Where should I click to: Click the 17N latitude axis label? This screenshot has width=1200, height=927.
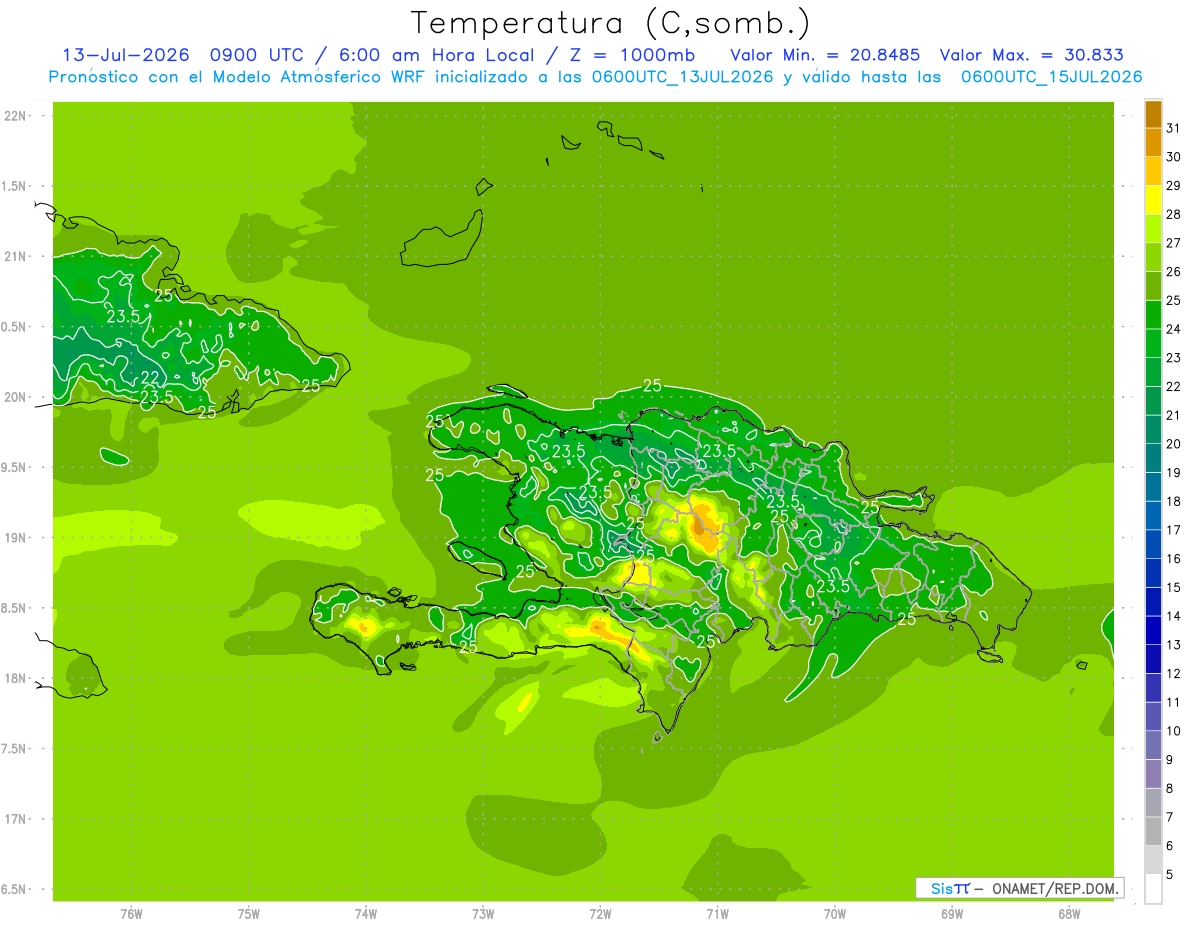(x=17, y=819)
